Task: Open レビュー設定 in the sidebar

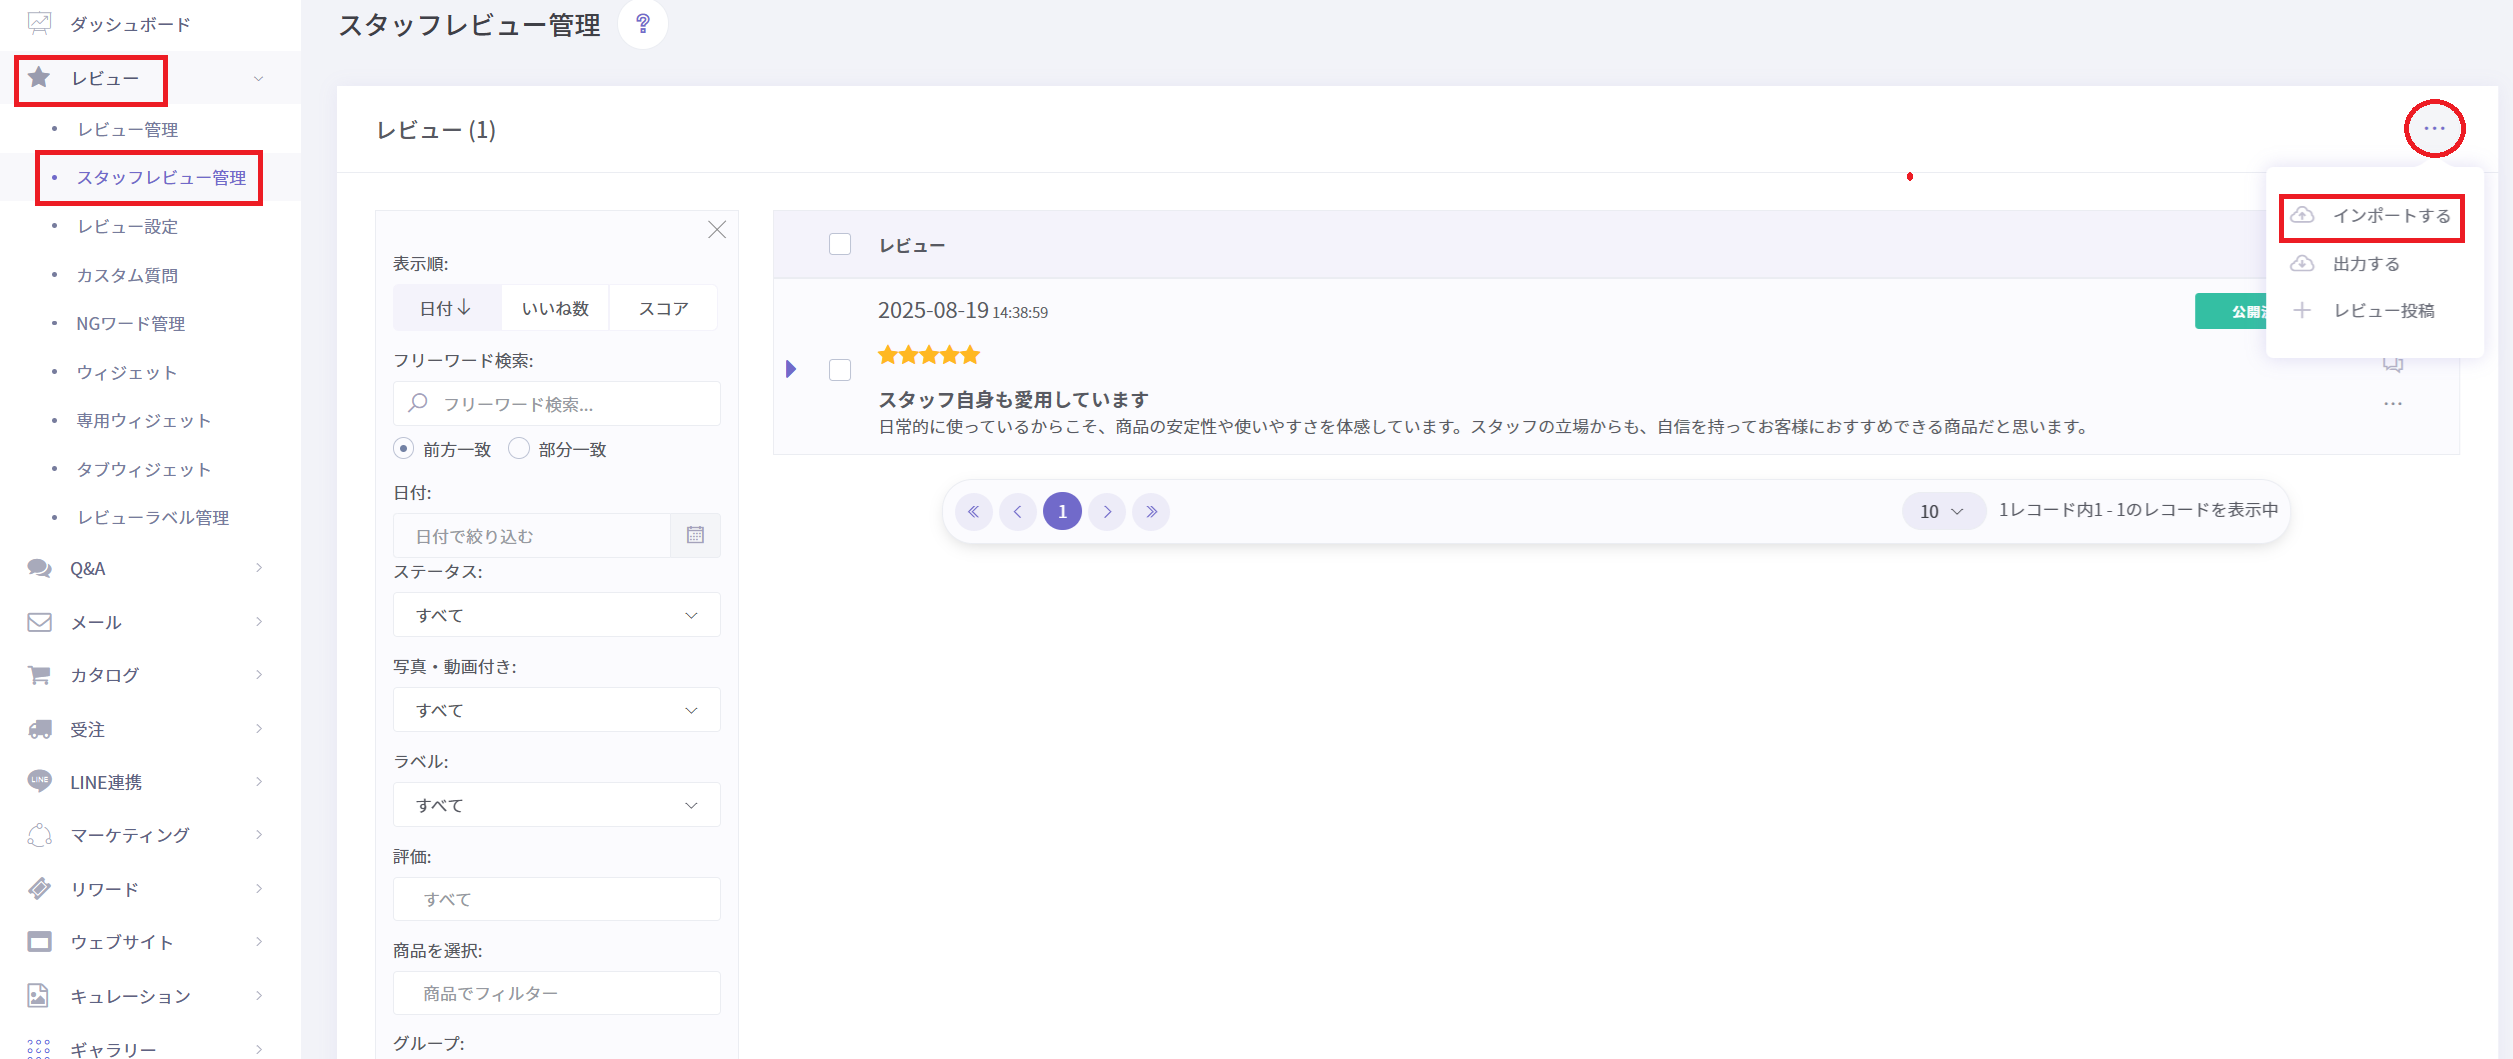Action: pyautogui.click(x=128, y=227)
